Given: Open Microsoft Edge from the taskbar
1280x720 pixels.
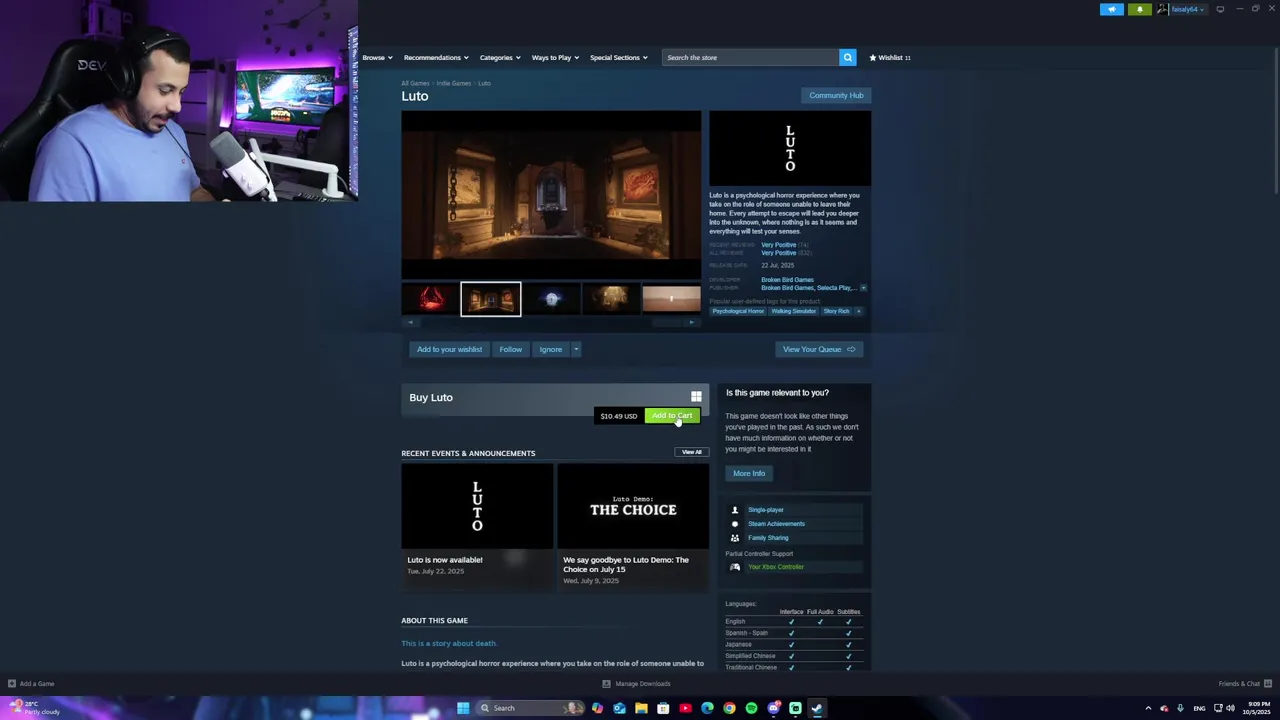Looking at the screenshot, I should (707, 708).
